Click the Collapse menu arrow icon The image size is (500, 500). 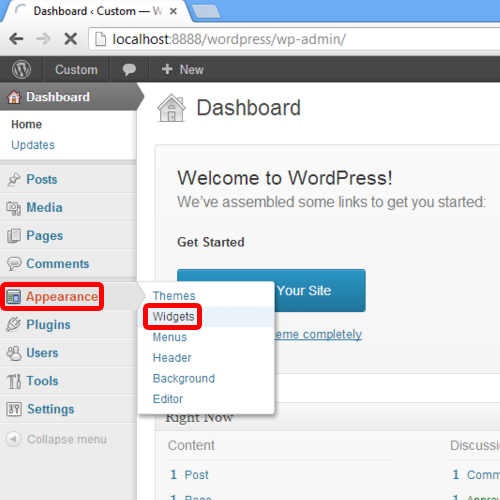tap(13, 439)
